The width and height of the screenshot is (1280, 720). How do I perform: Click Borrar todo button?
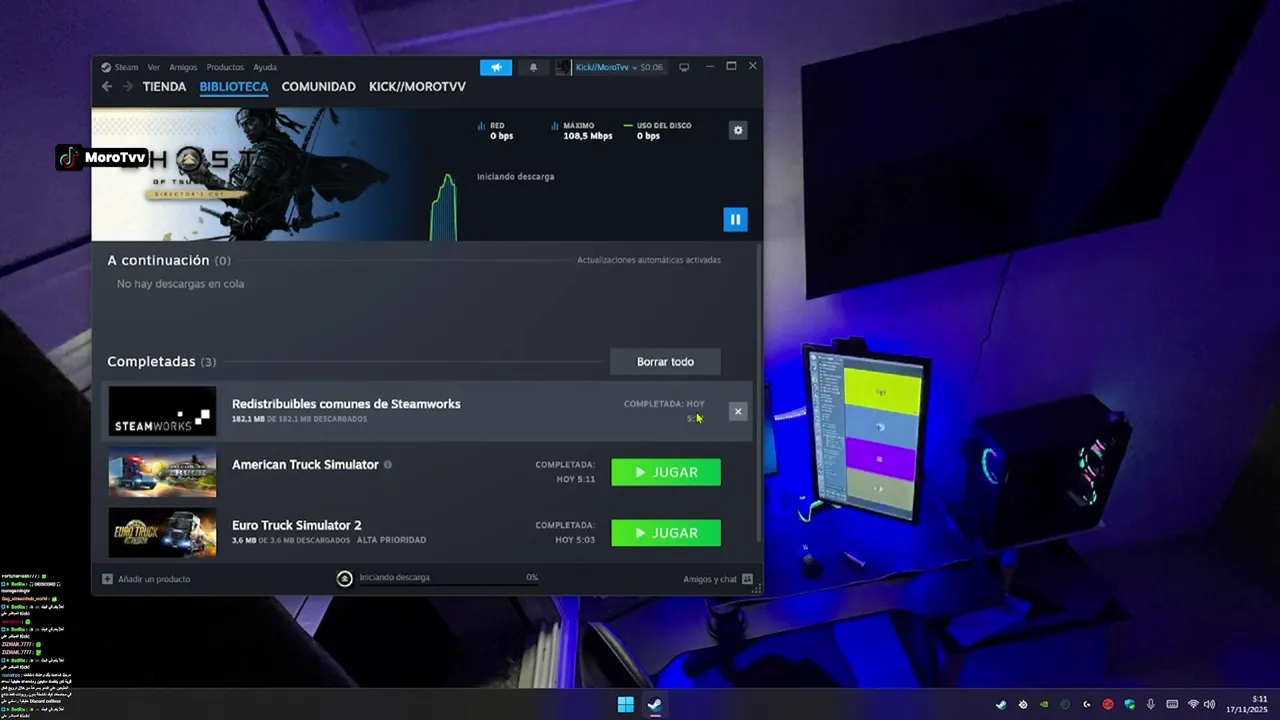(665, 362)
